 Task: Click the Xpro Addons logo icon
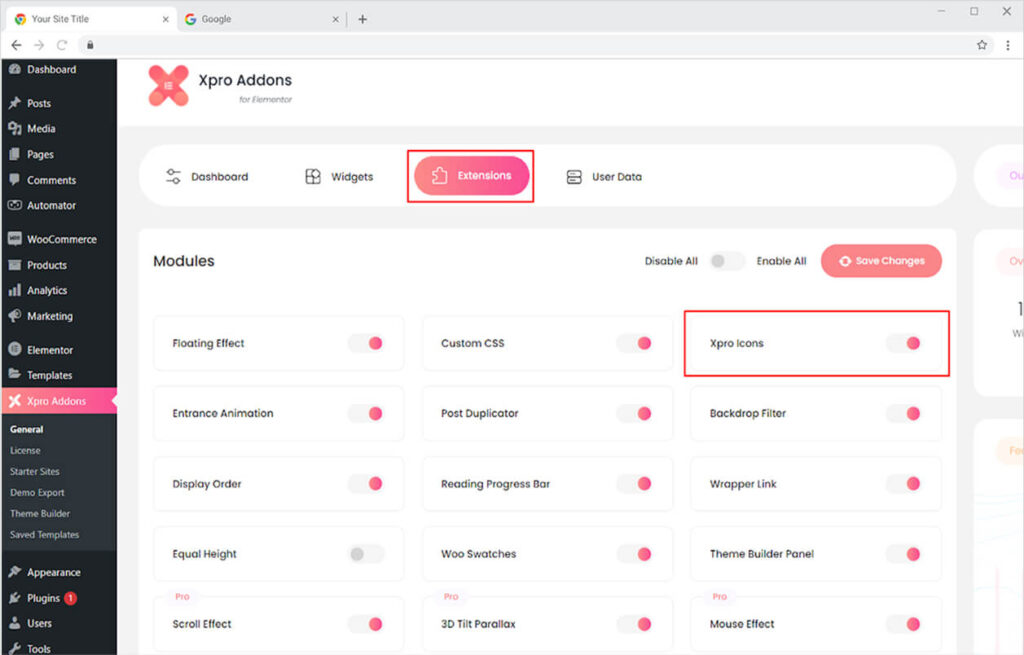coord(168,86)
